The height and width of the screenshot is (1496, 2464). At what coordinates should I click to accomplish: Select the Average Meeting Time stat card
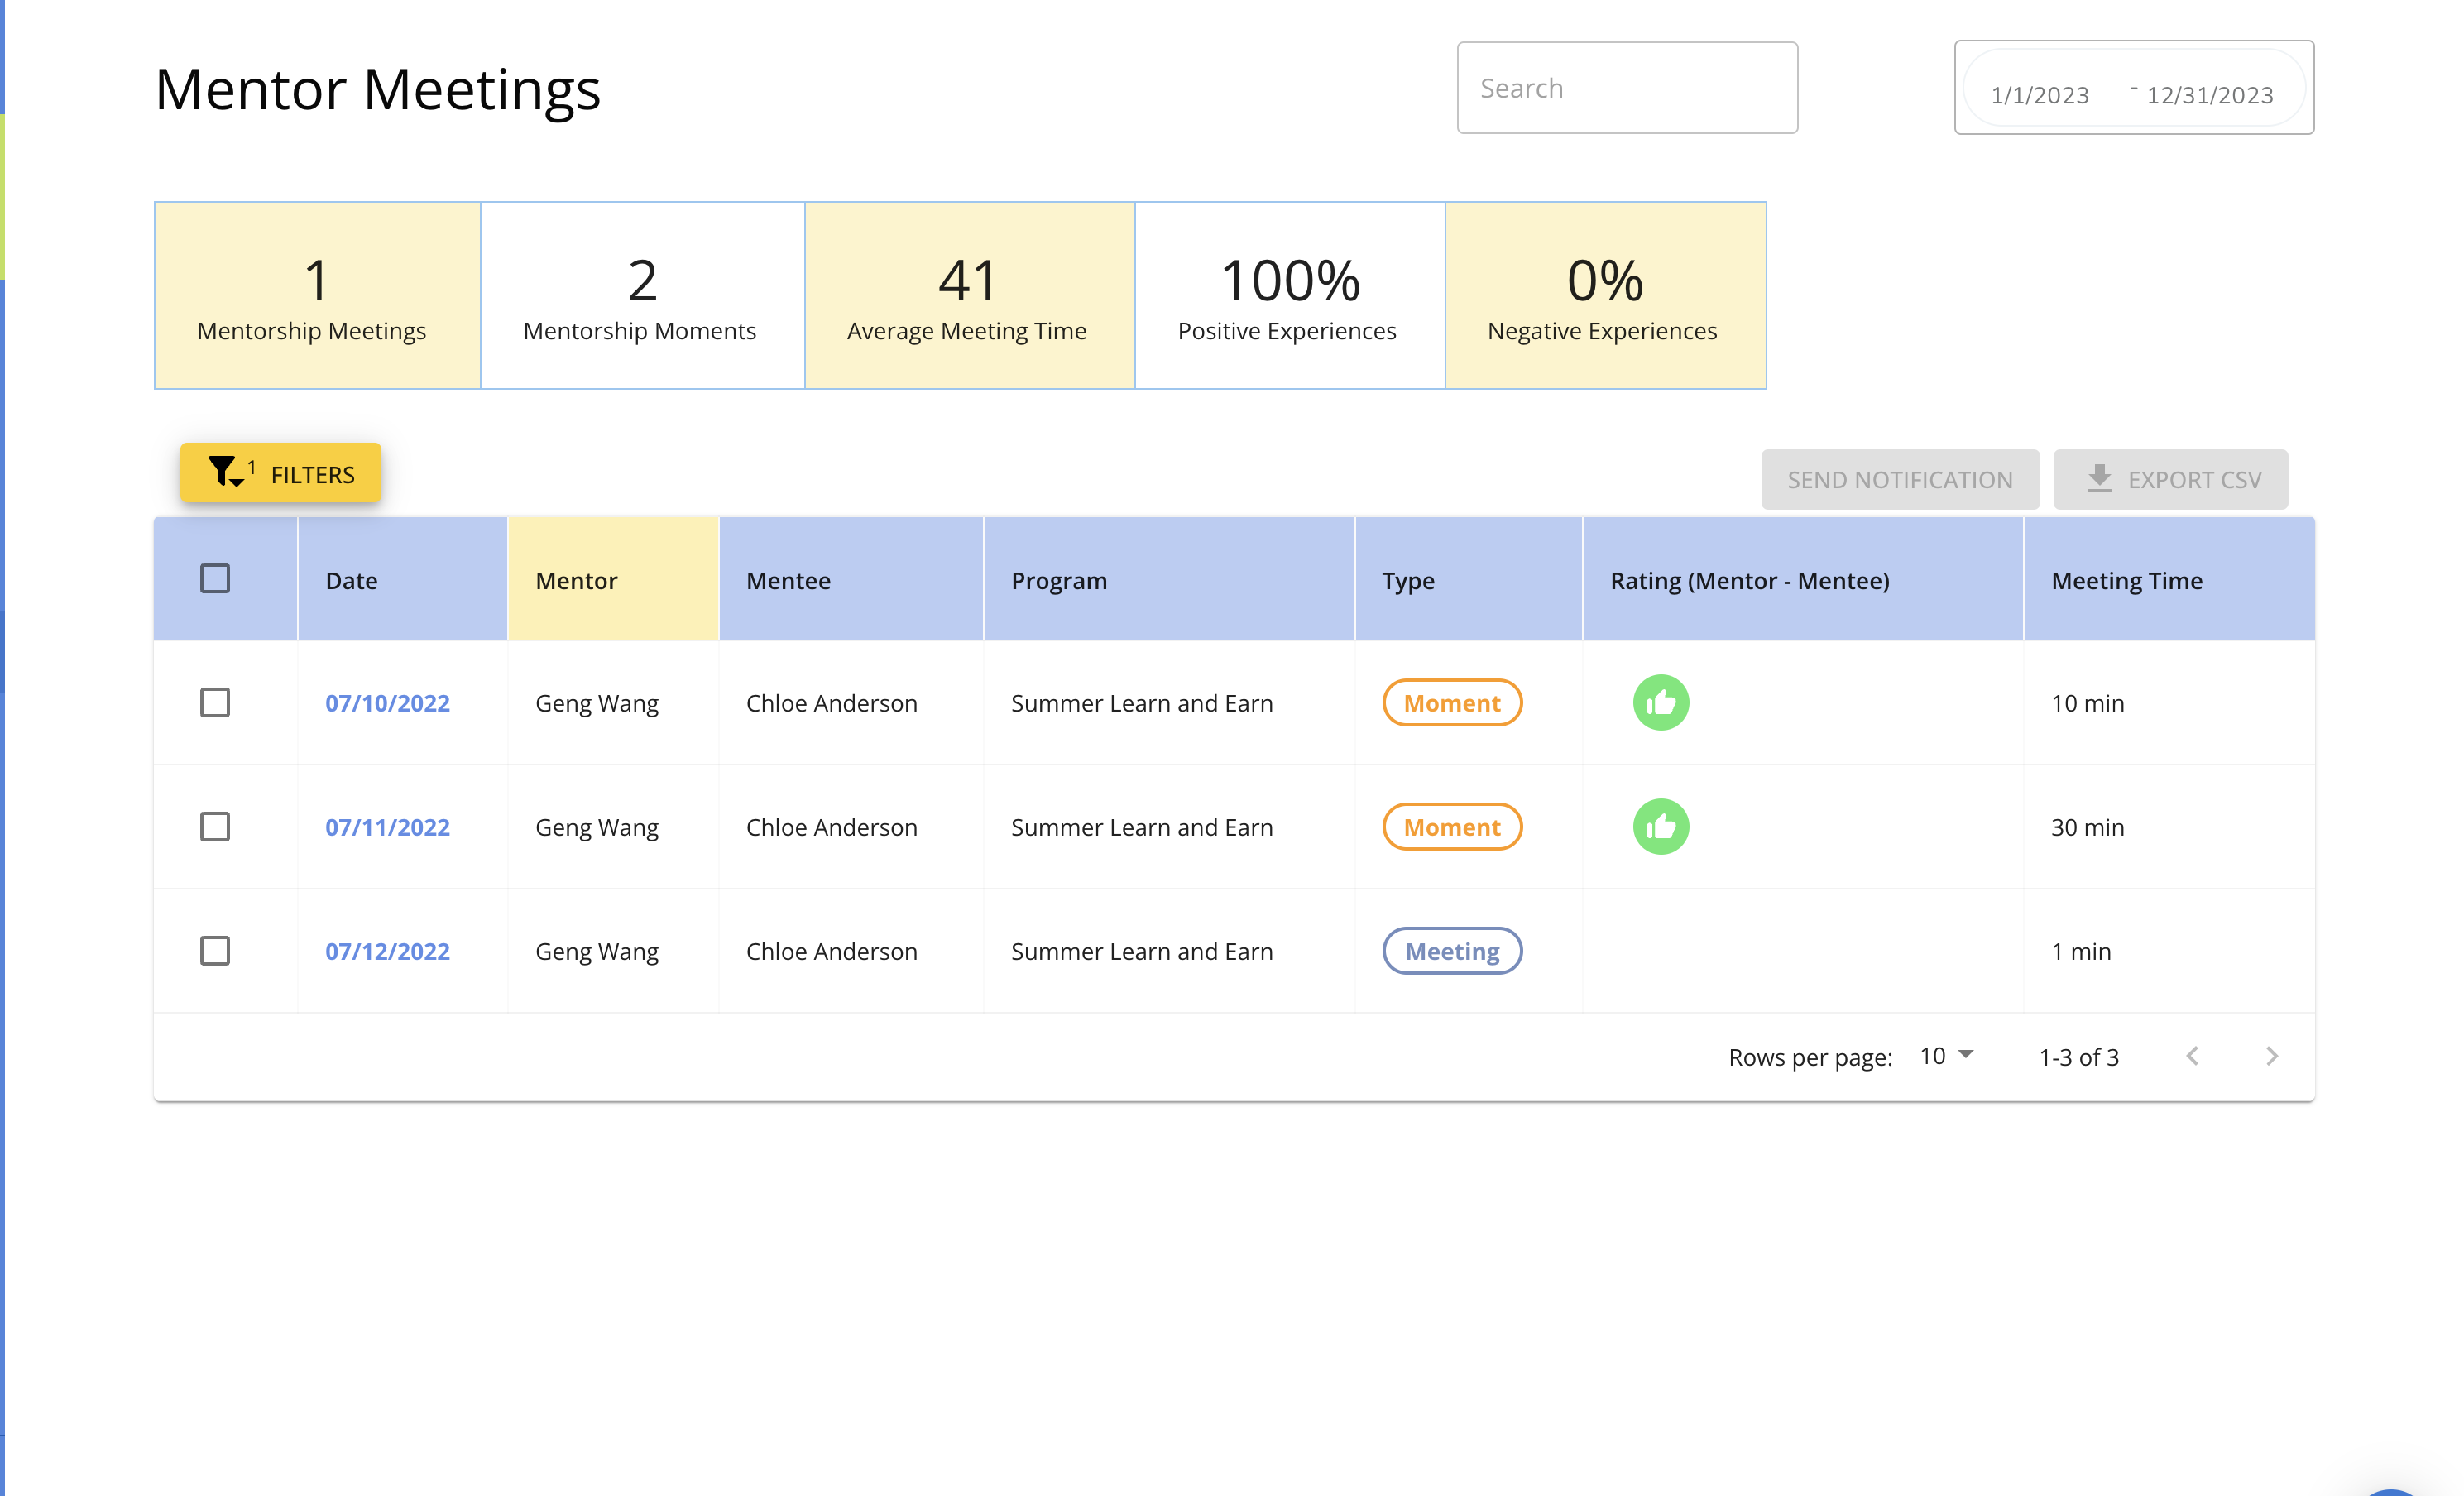[x=968, y=296]
